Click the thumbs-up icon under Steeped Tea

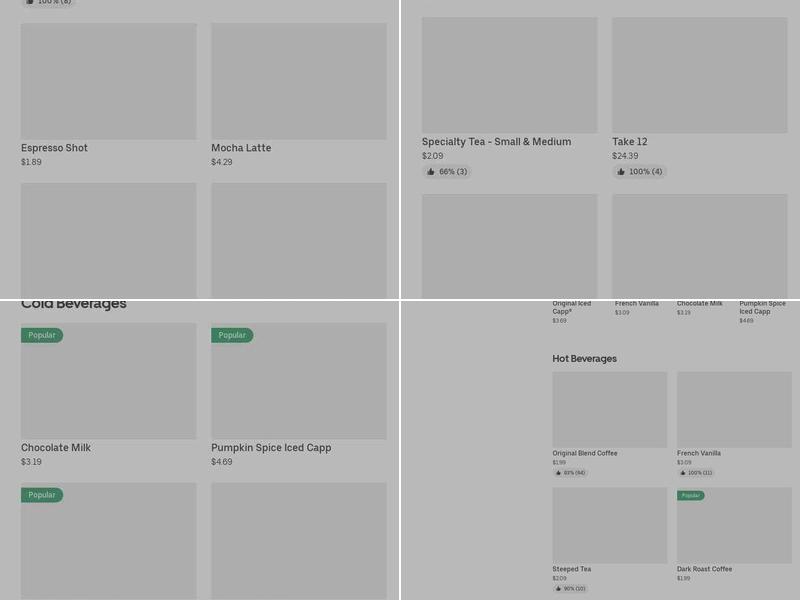click(558, 589)
